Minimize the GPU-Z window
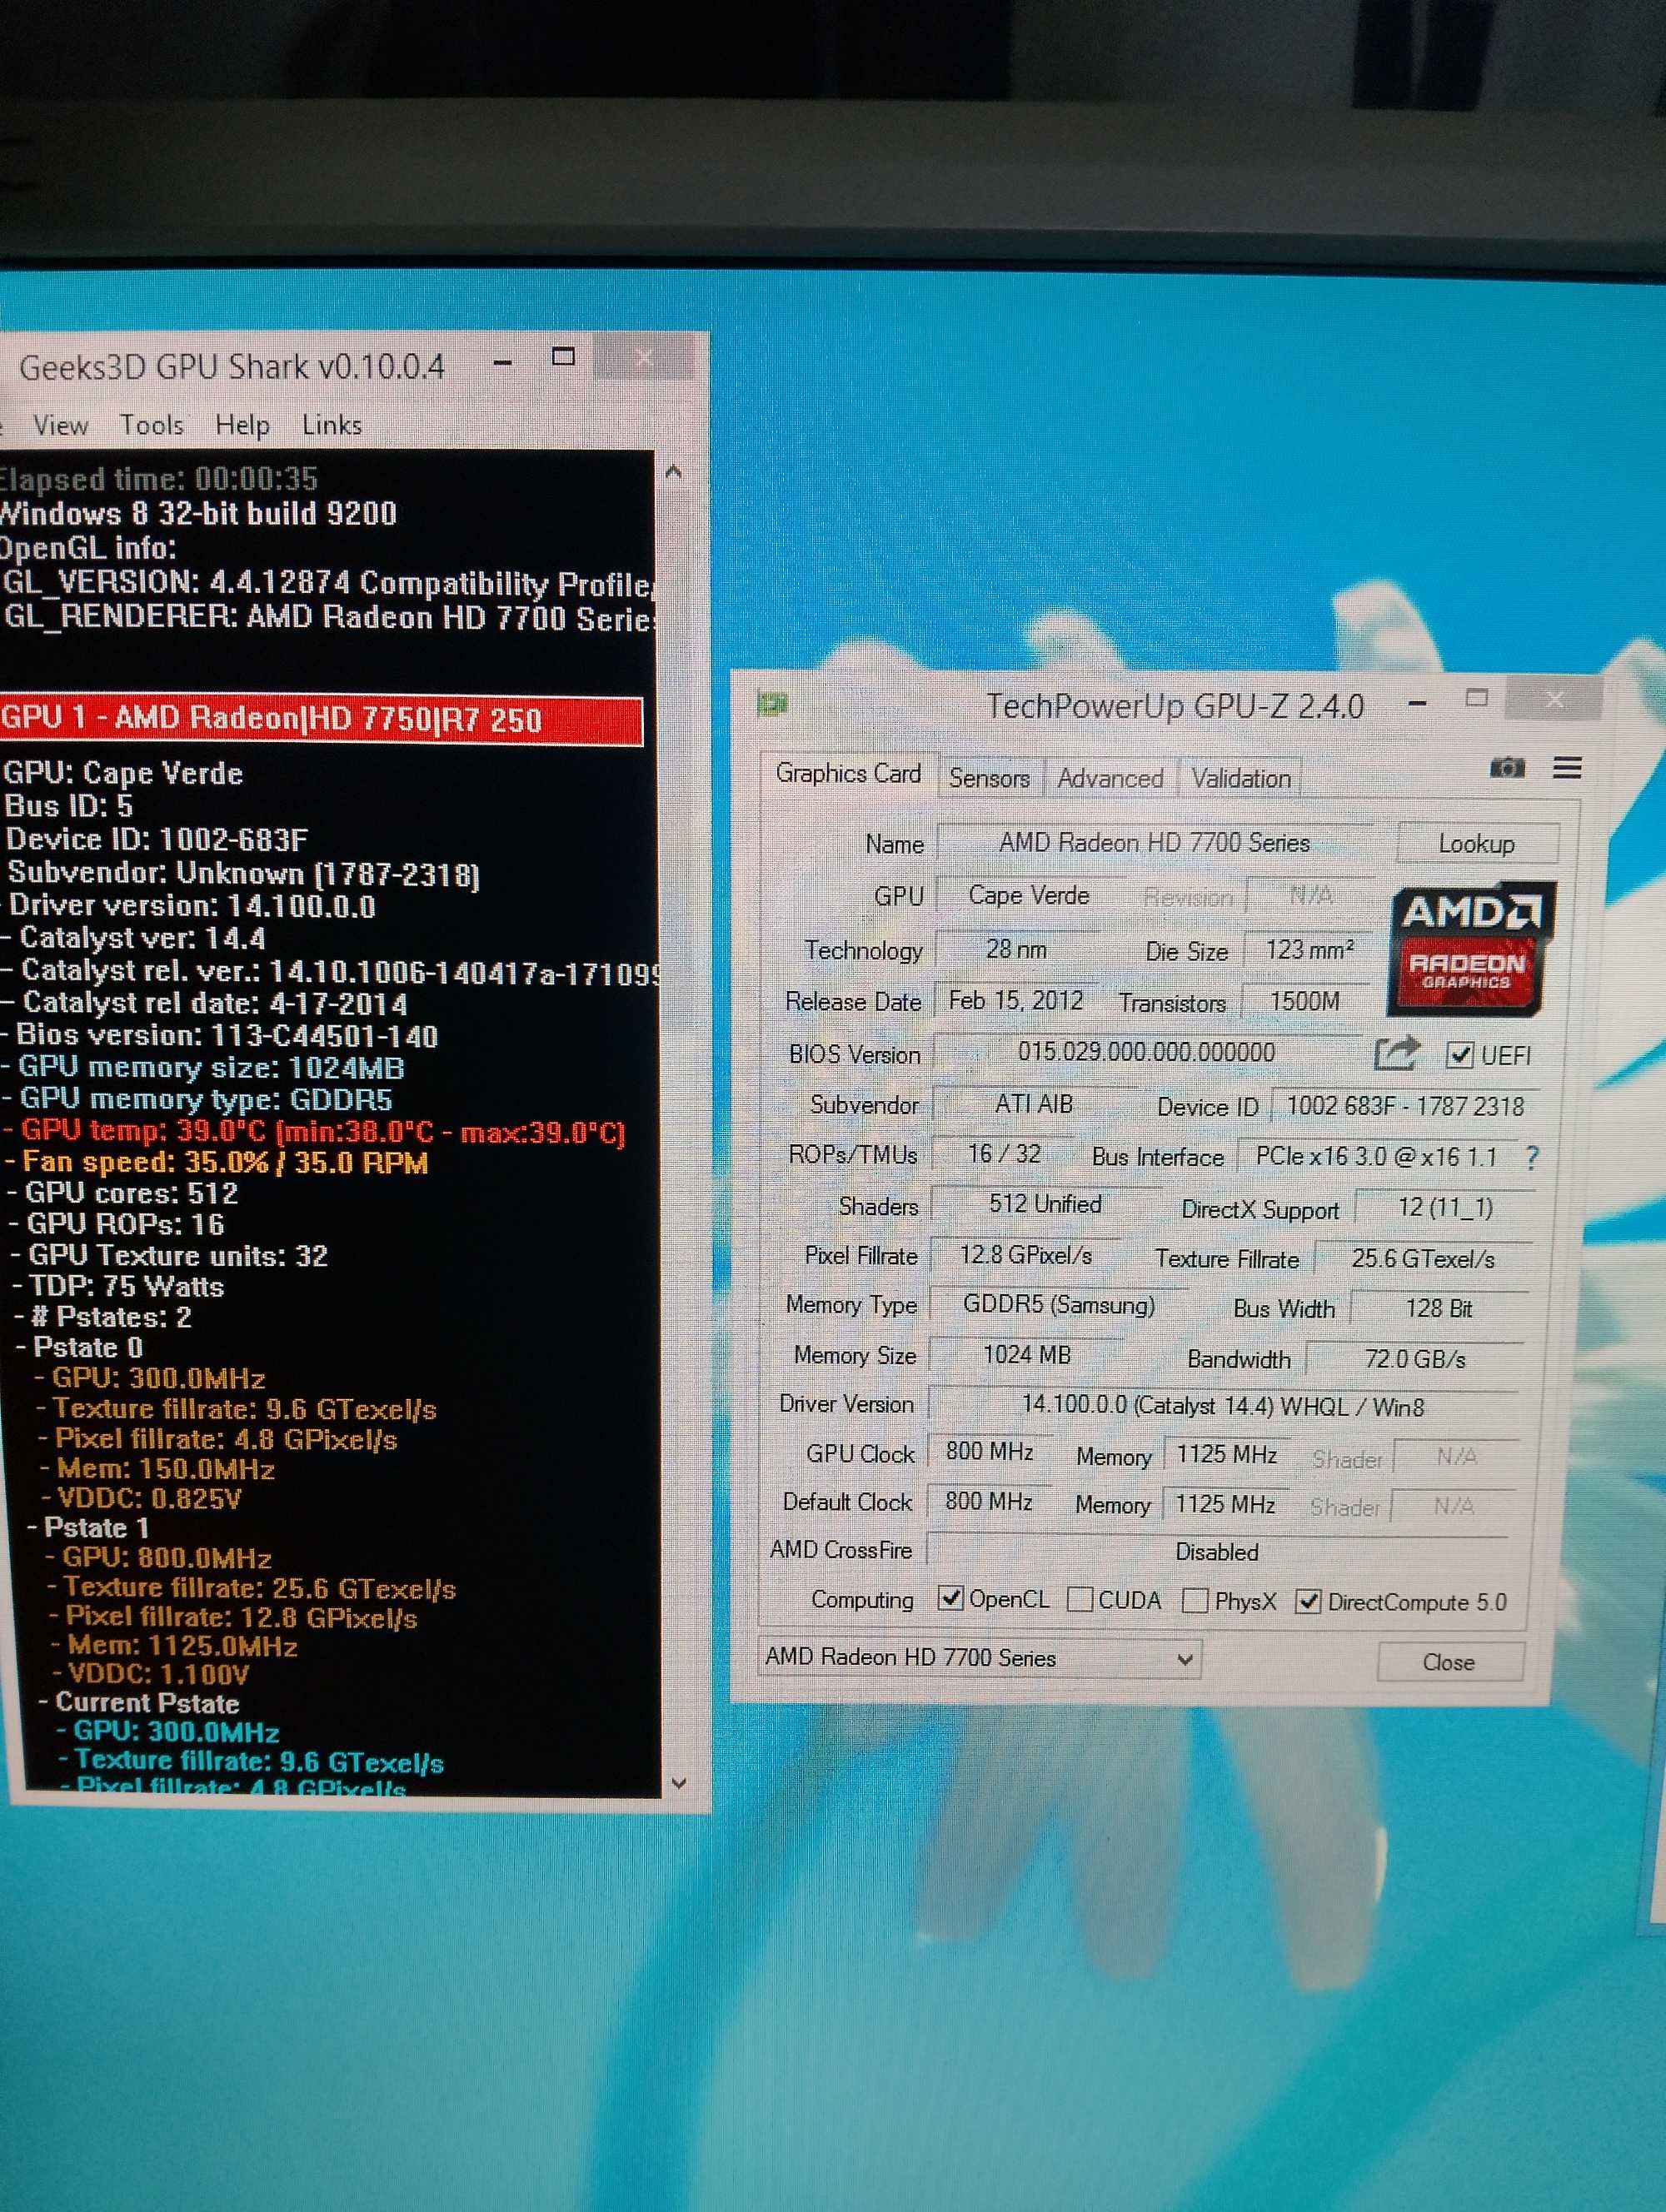This screenshot has width=1666, height=2212. [1417, 704]
